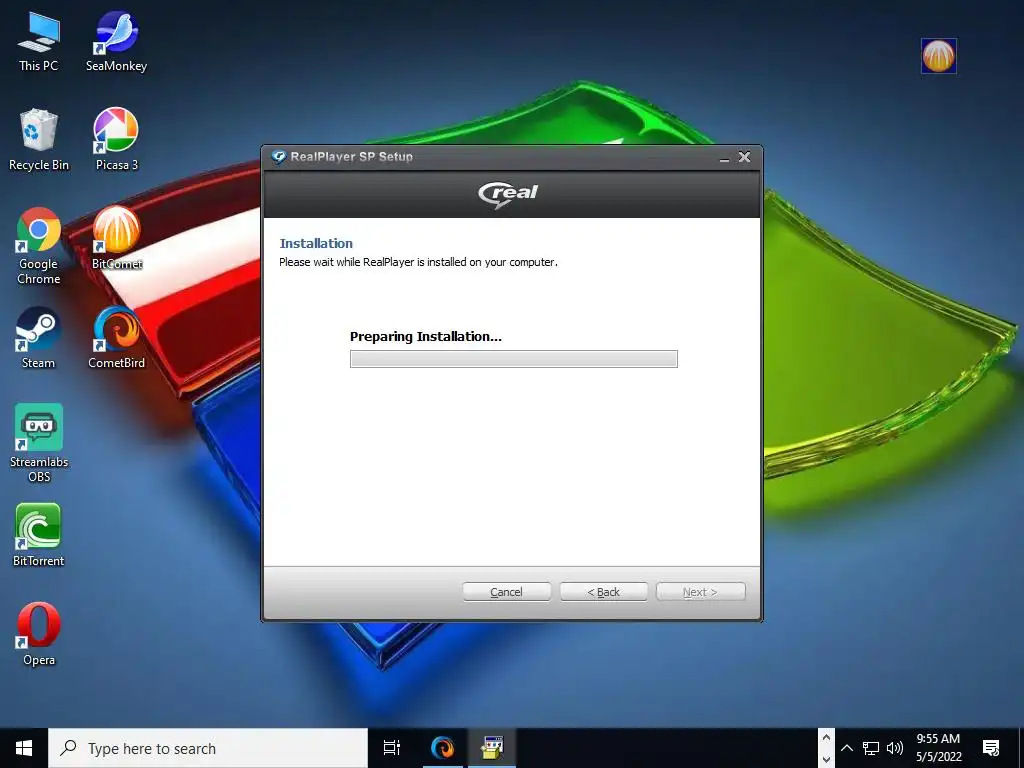Open Task View in the taskbar

pos(392,748)
